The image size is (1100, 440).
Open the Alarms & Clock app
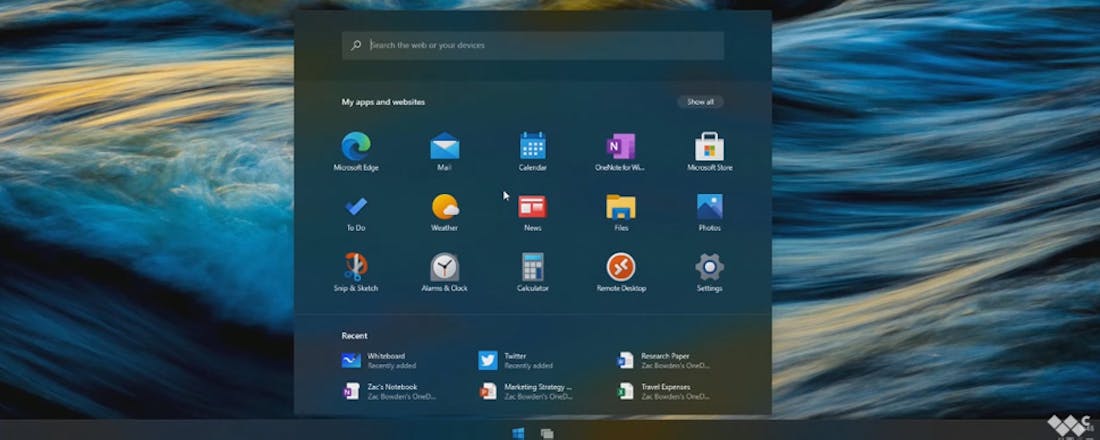(444, 272)
